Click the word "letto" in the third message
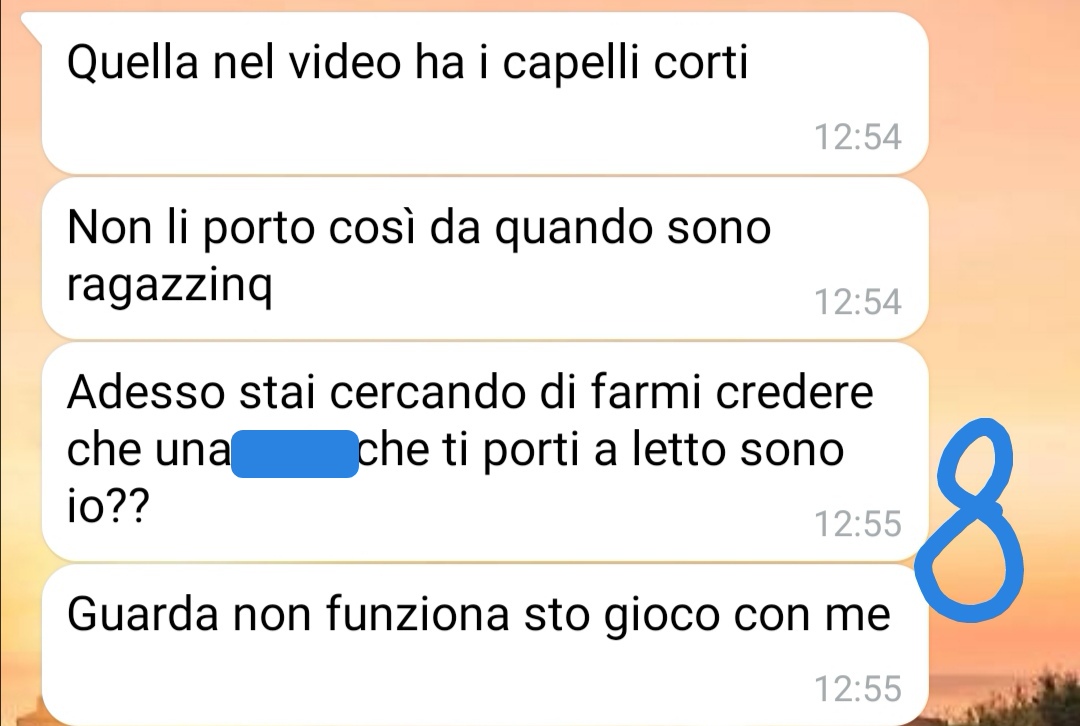The width and height of the screenshot is (1080, 726). click(677, 450)
